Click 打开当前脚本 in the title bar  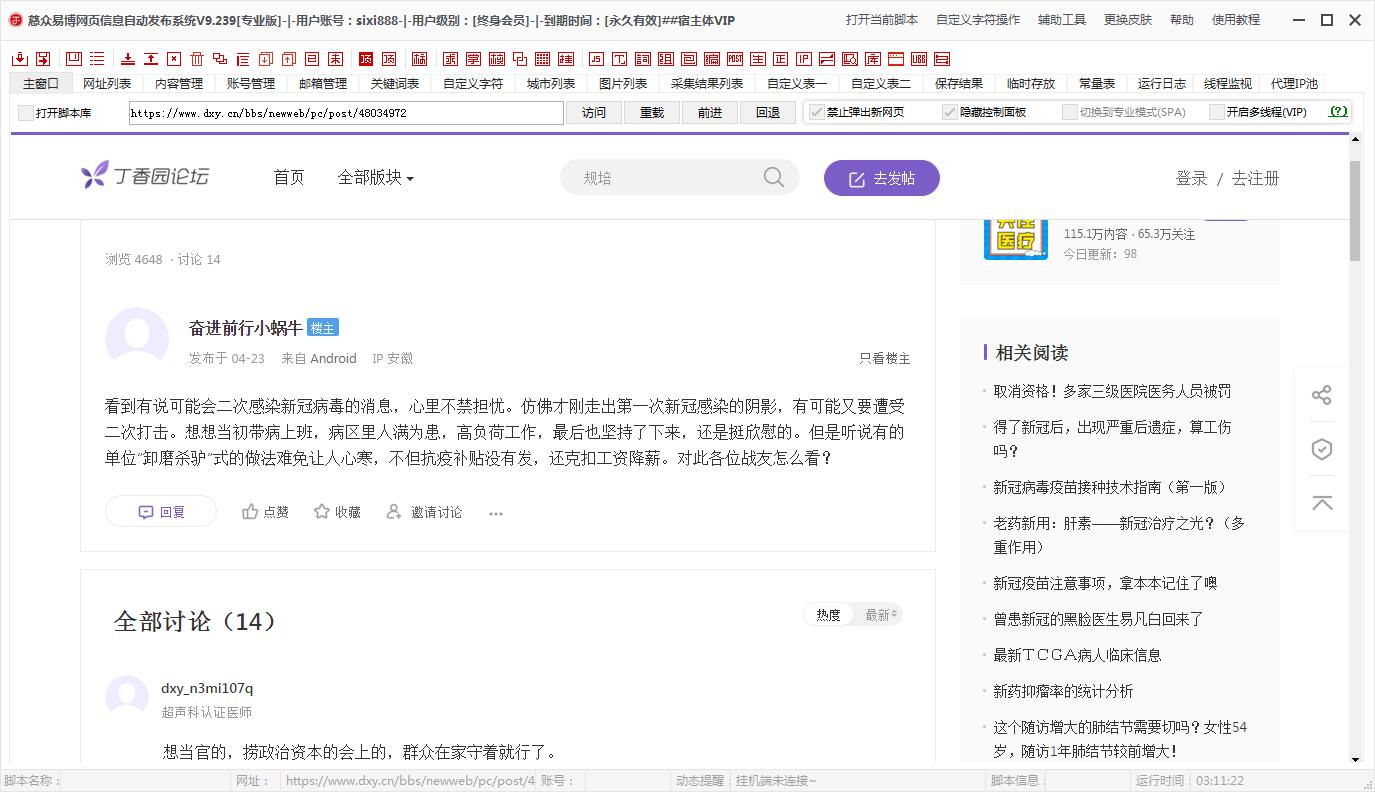tap(882, 20)
